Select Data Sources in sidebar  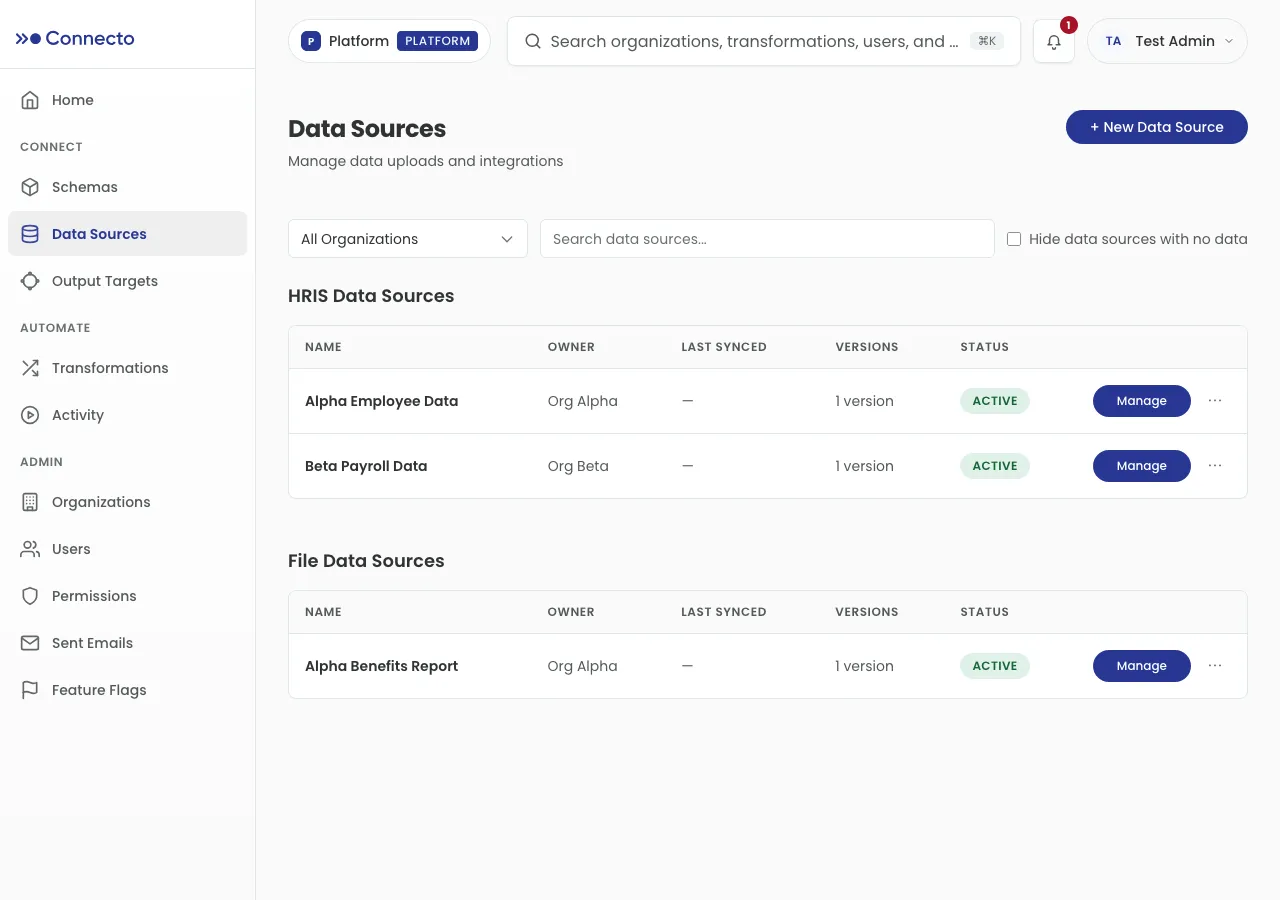coord(127,234)
